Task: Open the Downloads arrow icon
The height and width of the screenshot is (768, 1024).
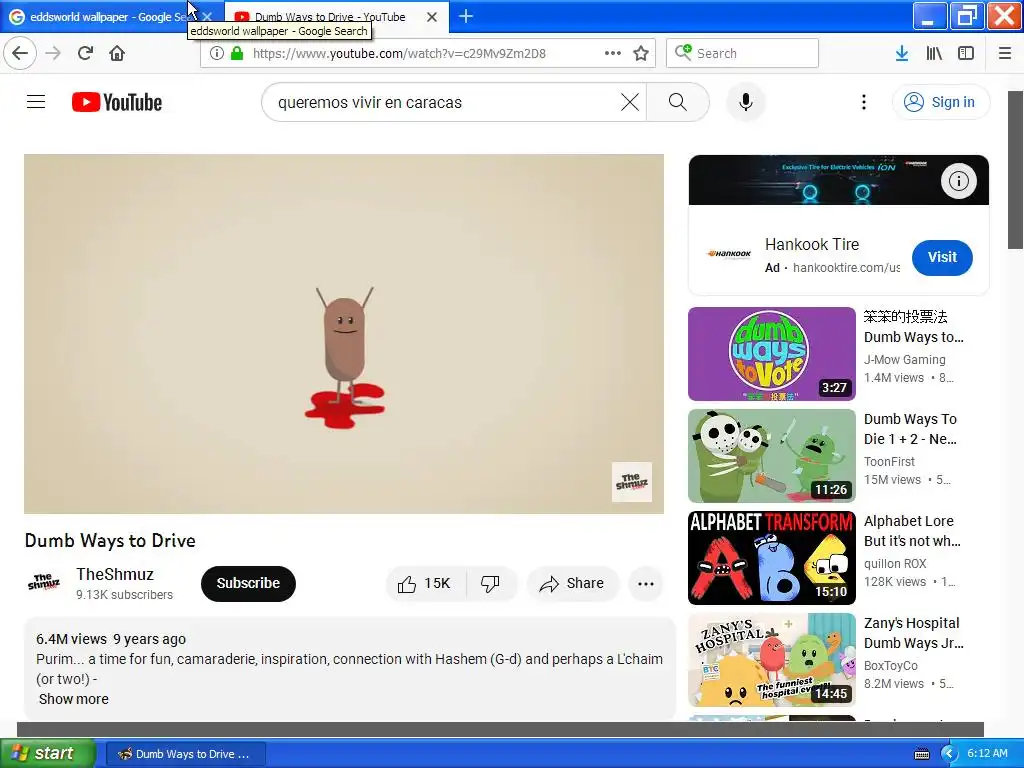Action: point(902,53)
